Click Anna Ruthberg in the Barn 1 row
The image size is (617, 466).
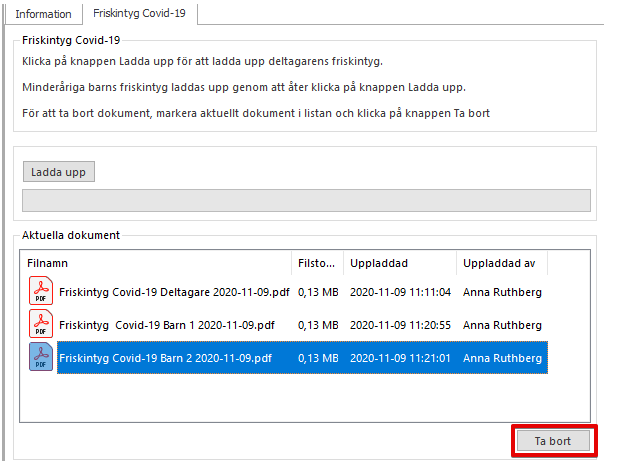(502, 325)
